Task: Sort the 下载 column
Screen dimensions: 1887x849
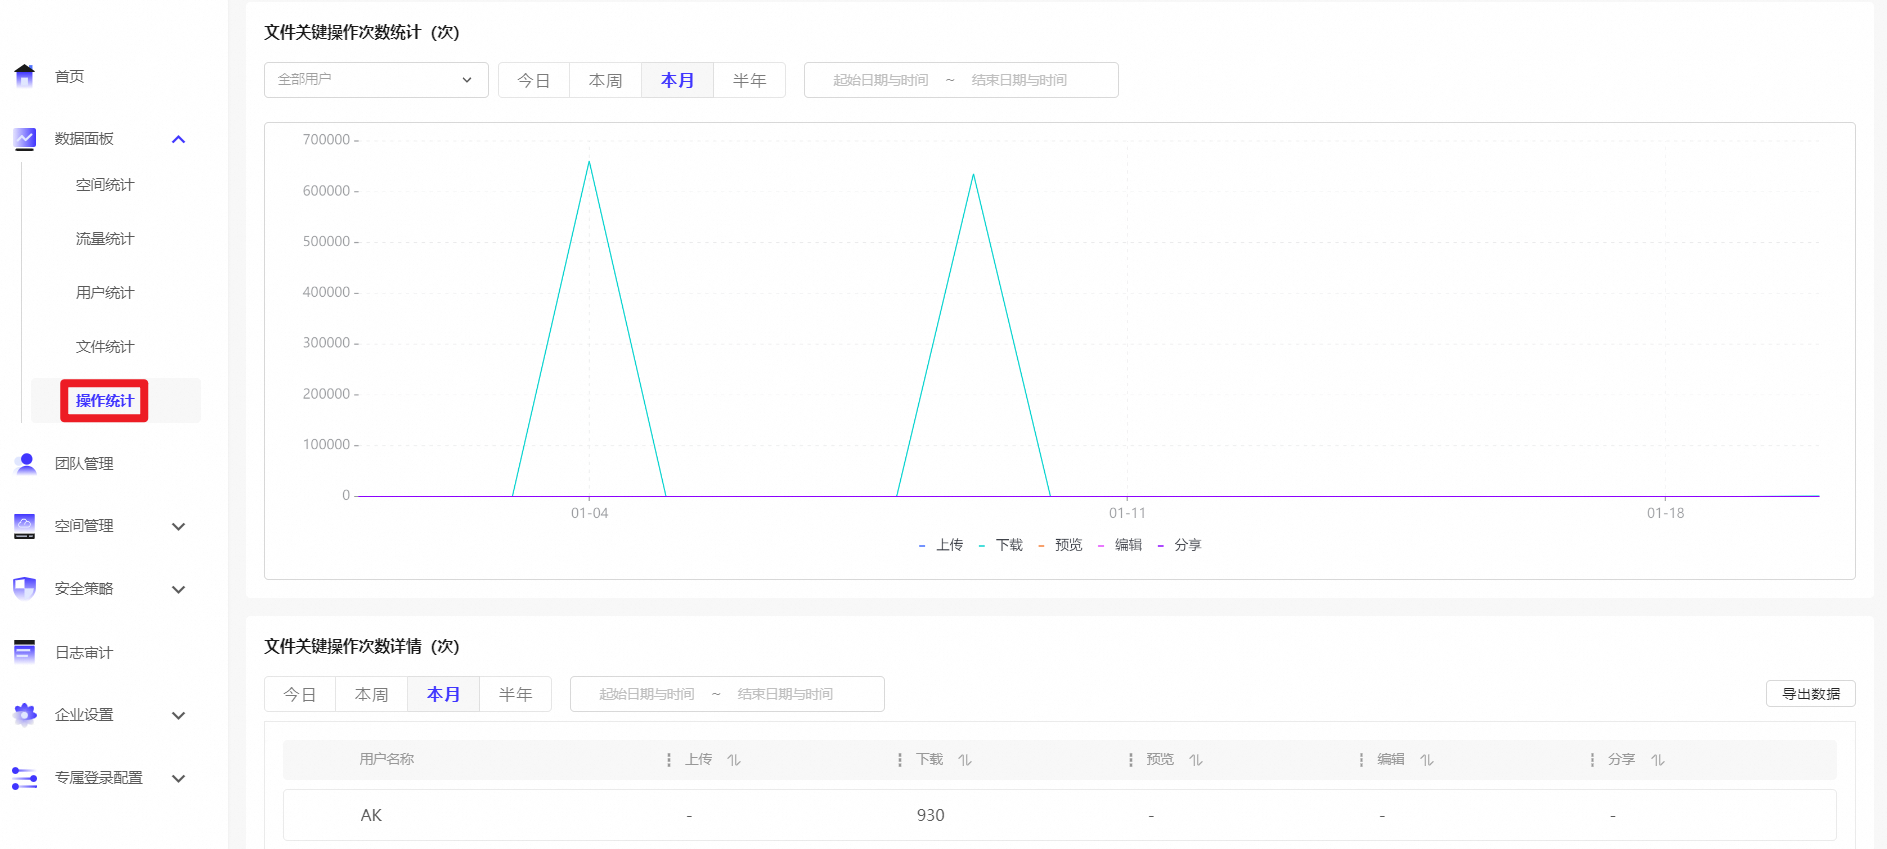Action: (x=965, y=760)
